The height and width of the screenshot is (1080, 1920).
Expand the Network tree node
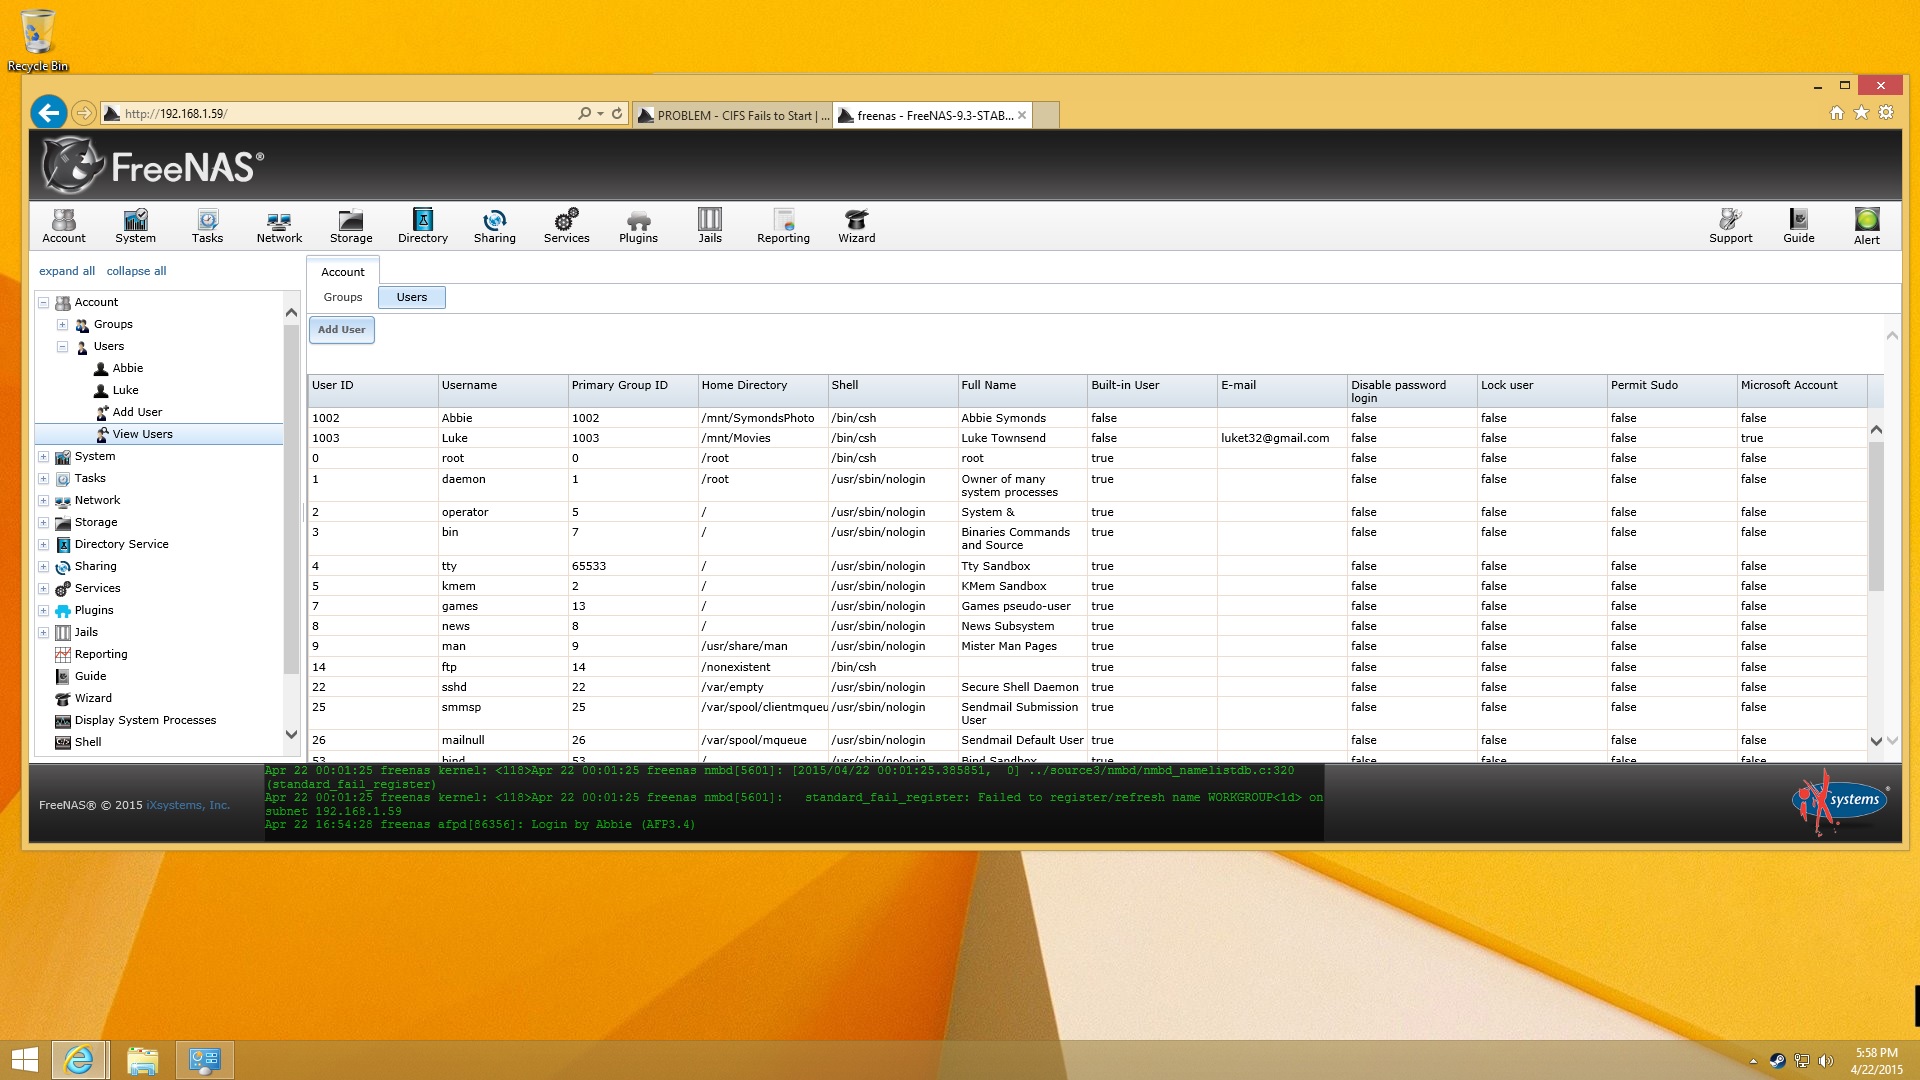click(x=44, y=500)
